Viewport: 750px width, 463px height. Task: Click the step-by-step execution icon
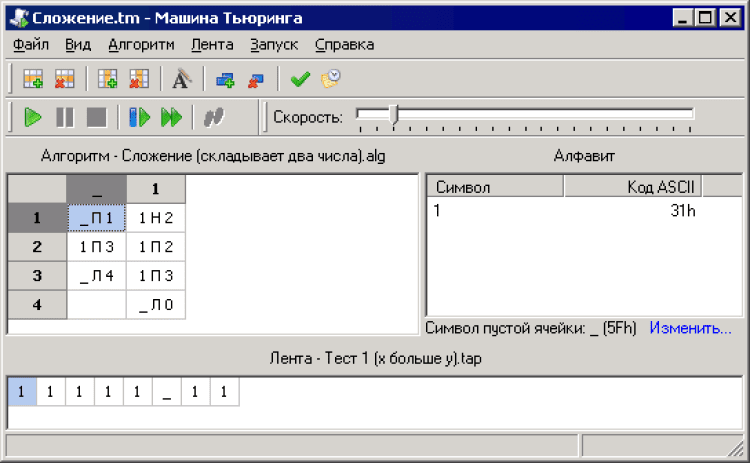pos(139,117)
